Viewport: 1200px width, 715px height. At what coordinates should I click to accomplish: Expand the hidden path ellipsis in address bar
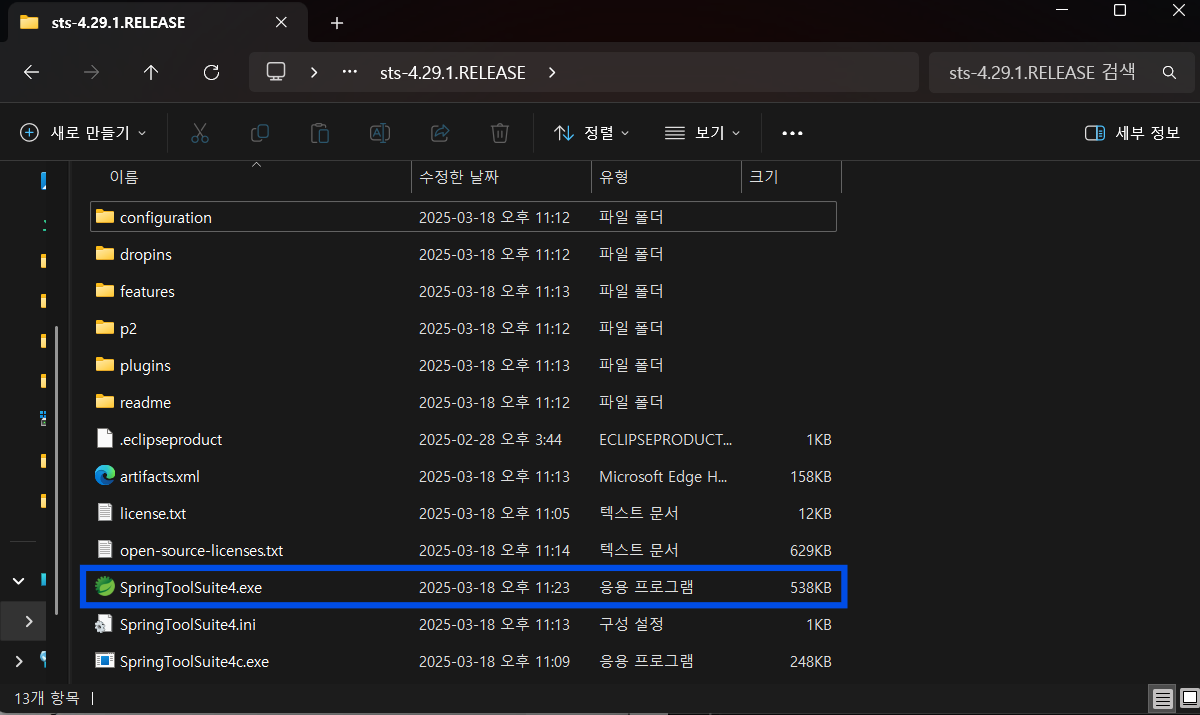349,72
